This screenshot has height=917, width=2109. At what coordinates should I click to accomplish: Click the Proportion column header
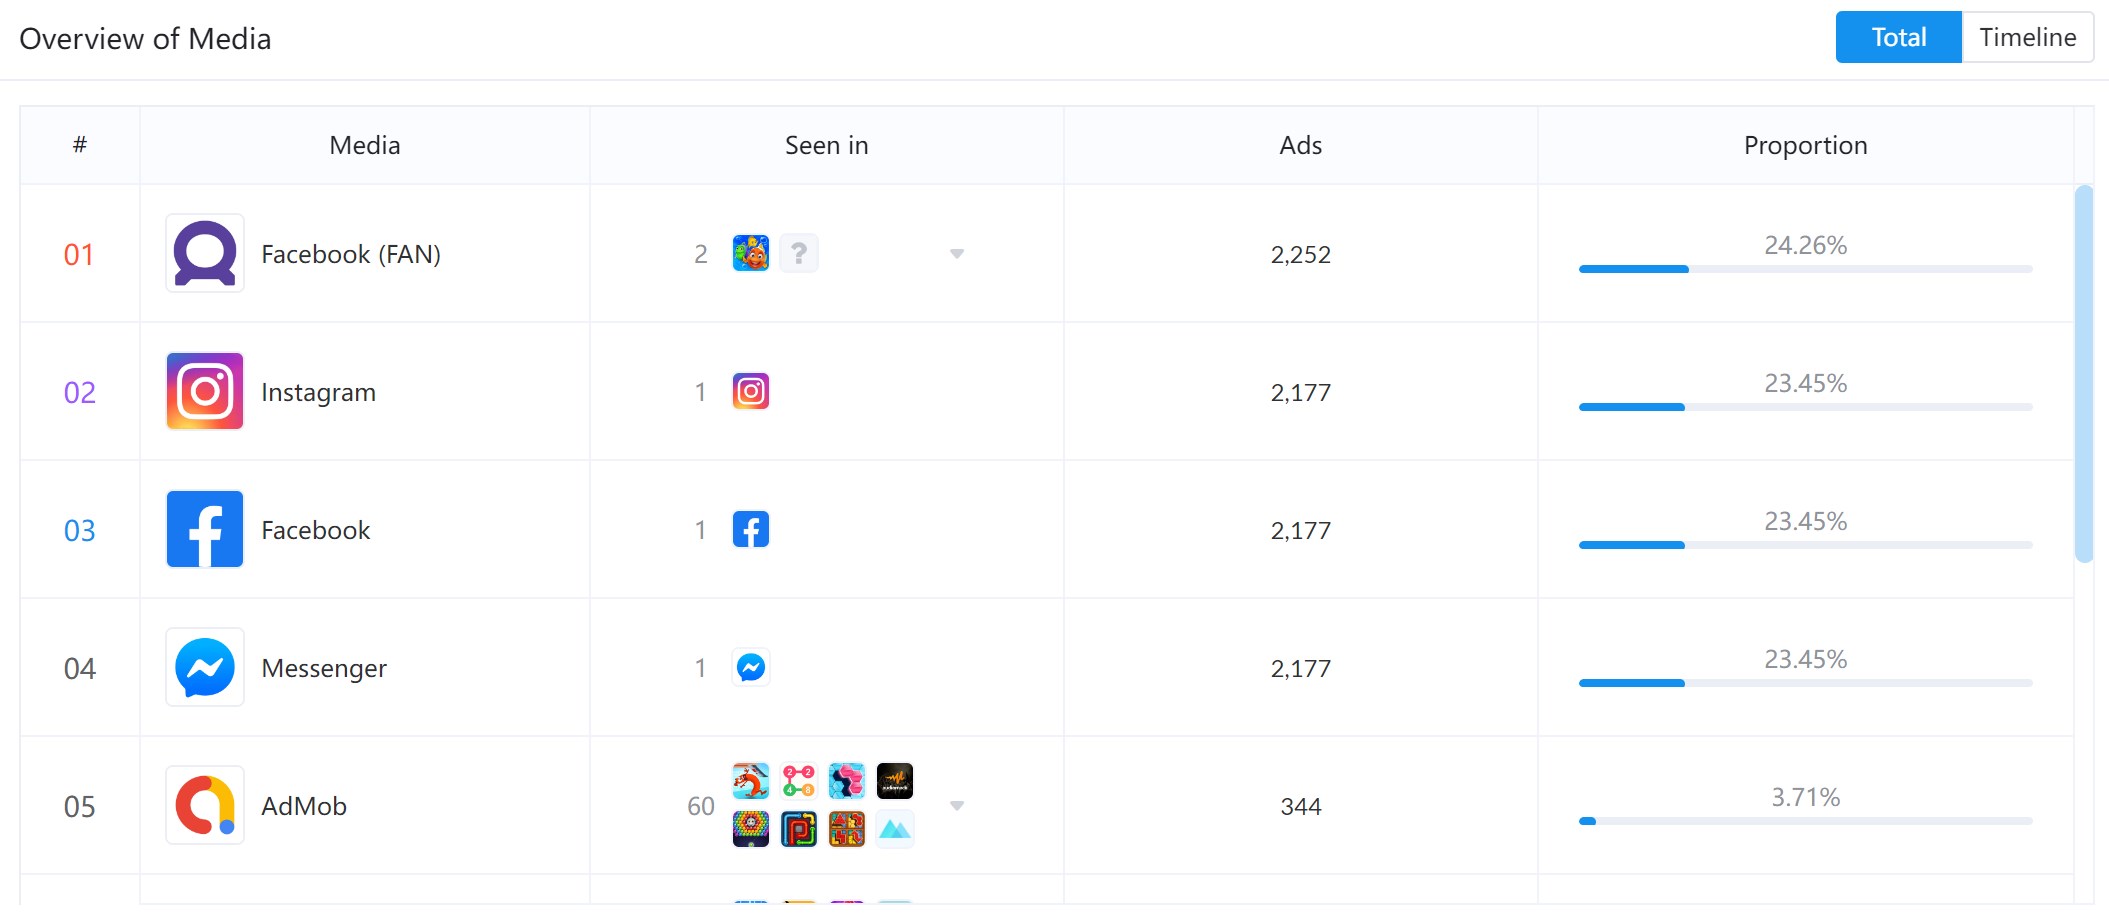[x=1806, y=145]
